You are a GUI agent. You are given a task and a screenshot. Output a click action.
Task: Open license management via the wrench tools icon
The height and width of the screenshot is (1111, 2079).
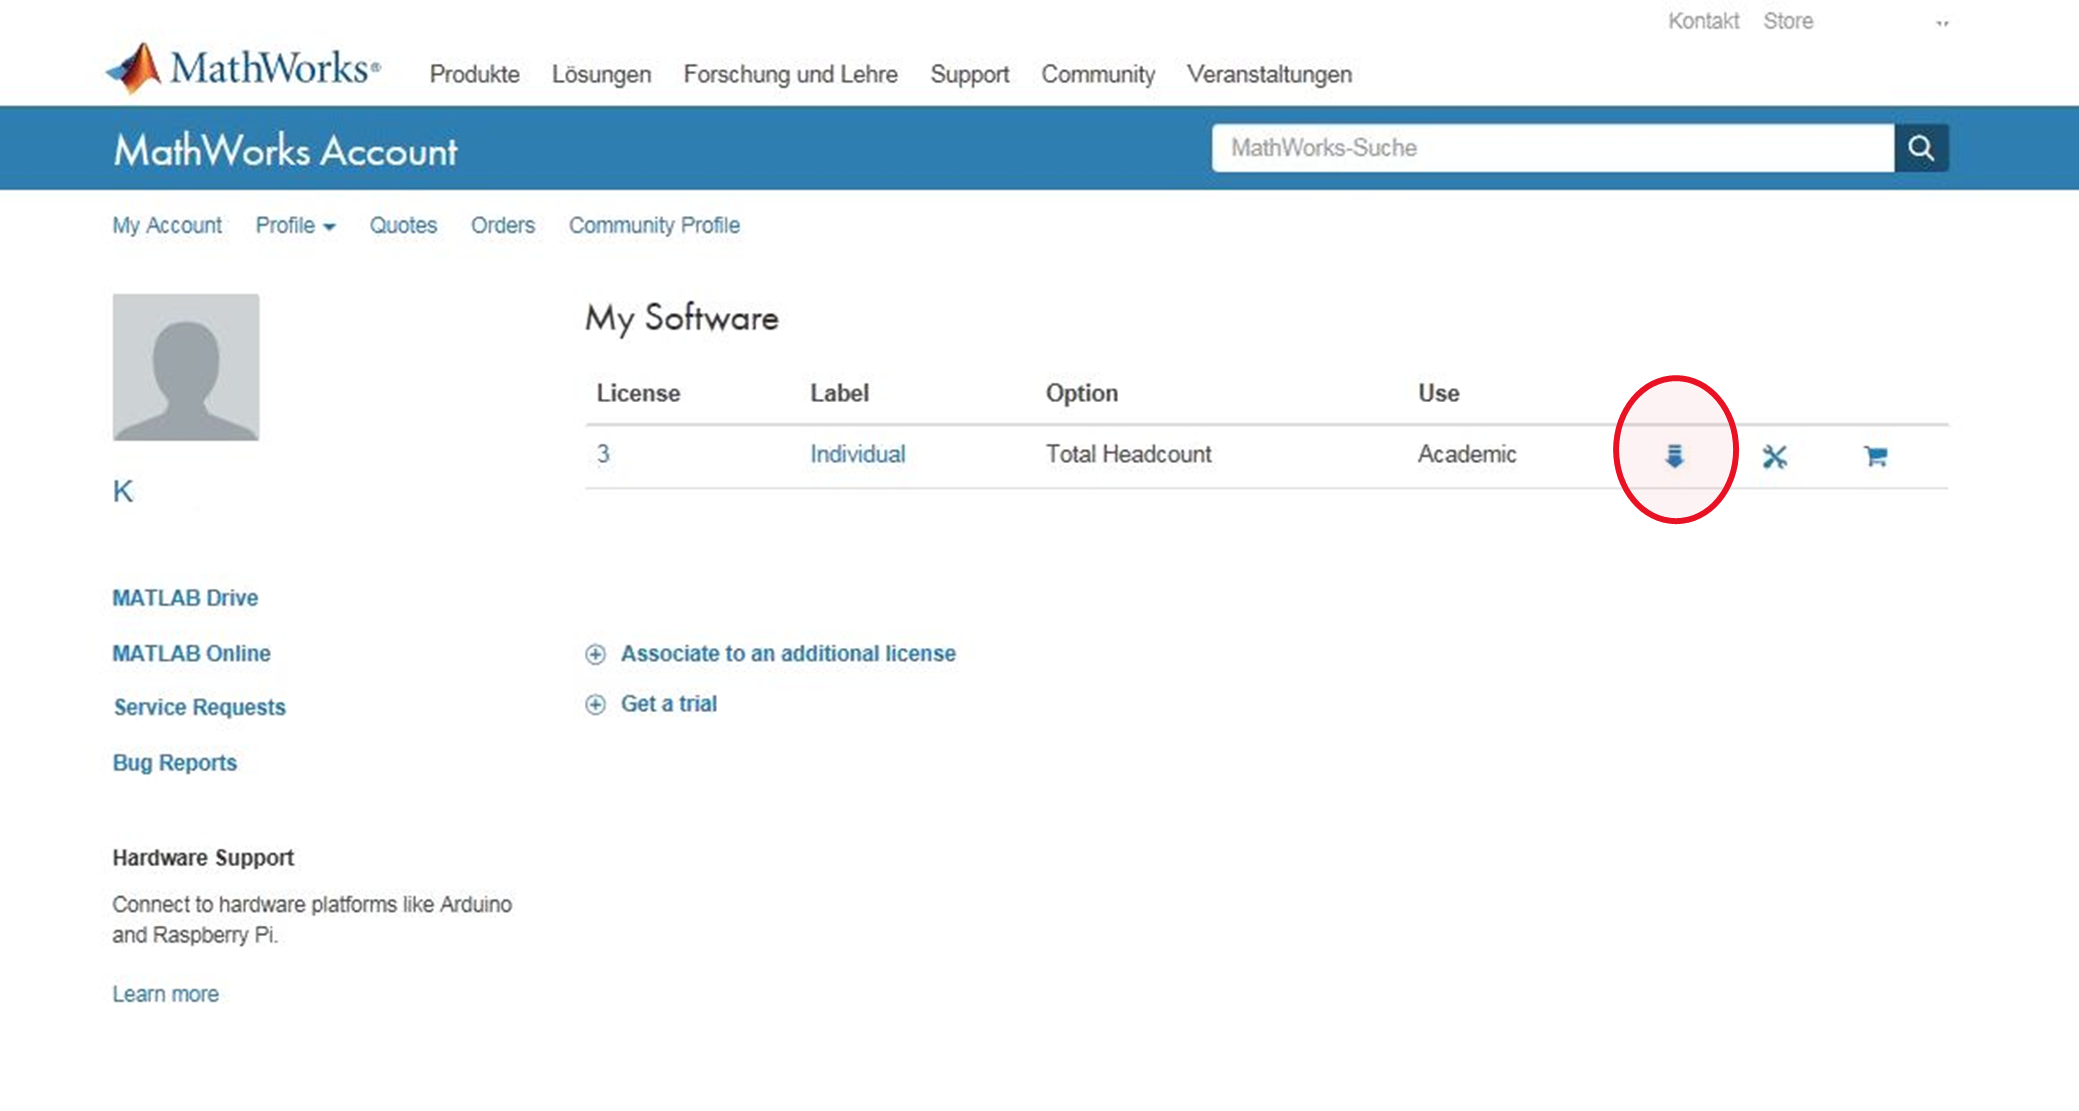1777,456
